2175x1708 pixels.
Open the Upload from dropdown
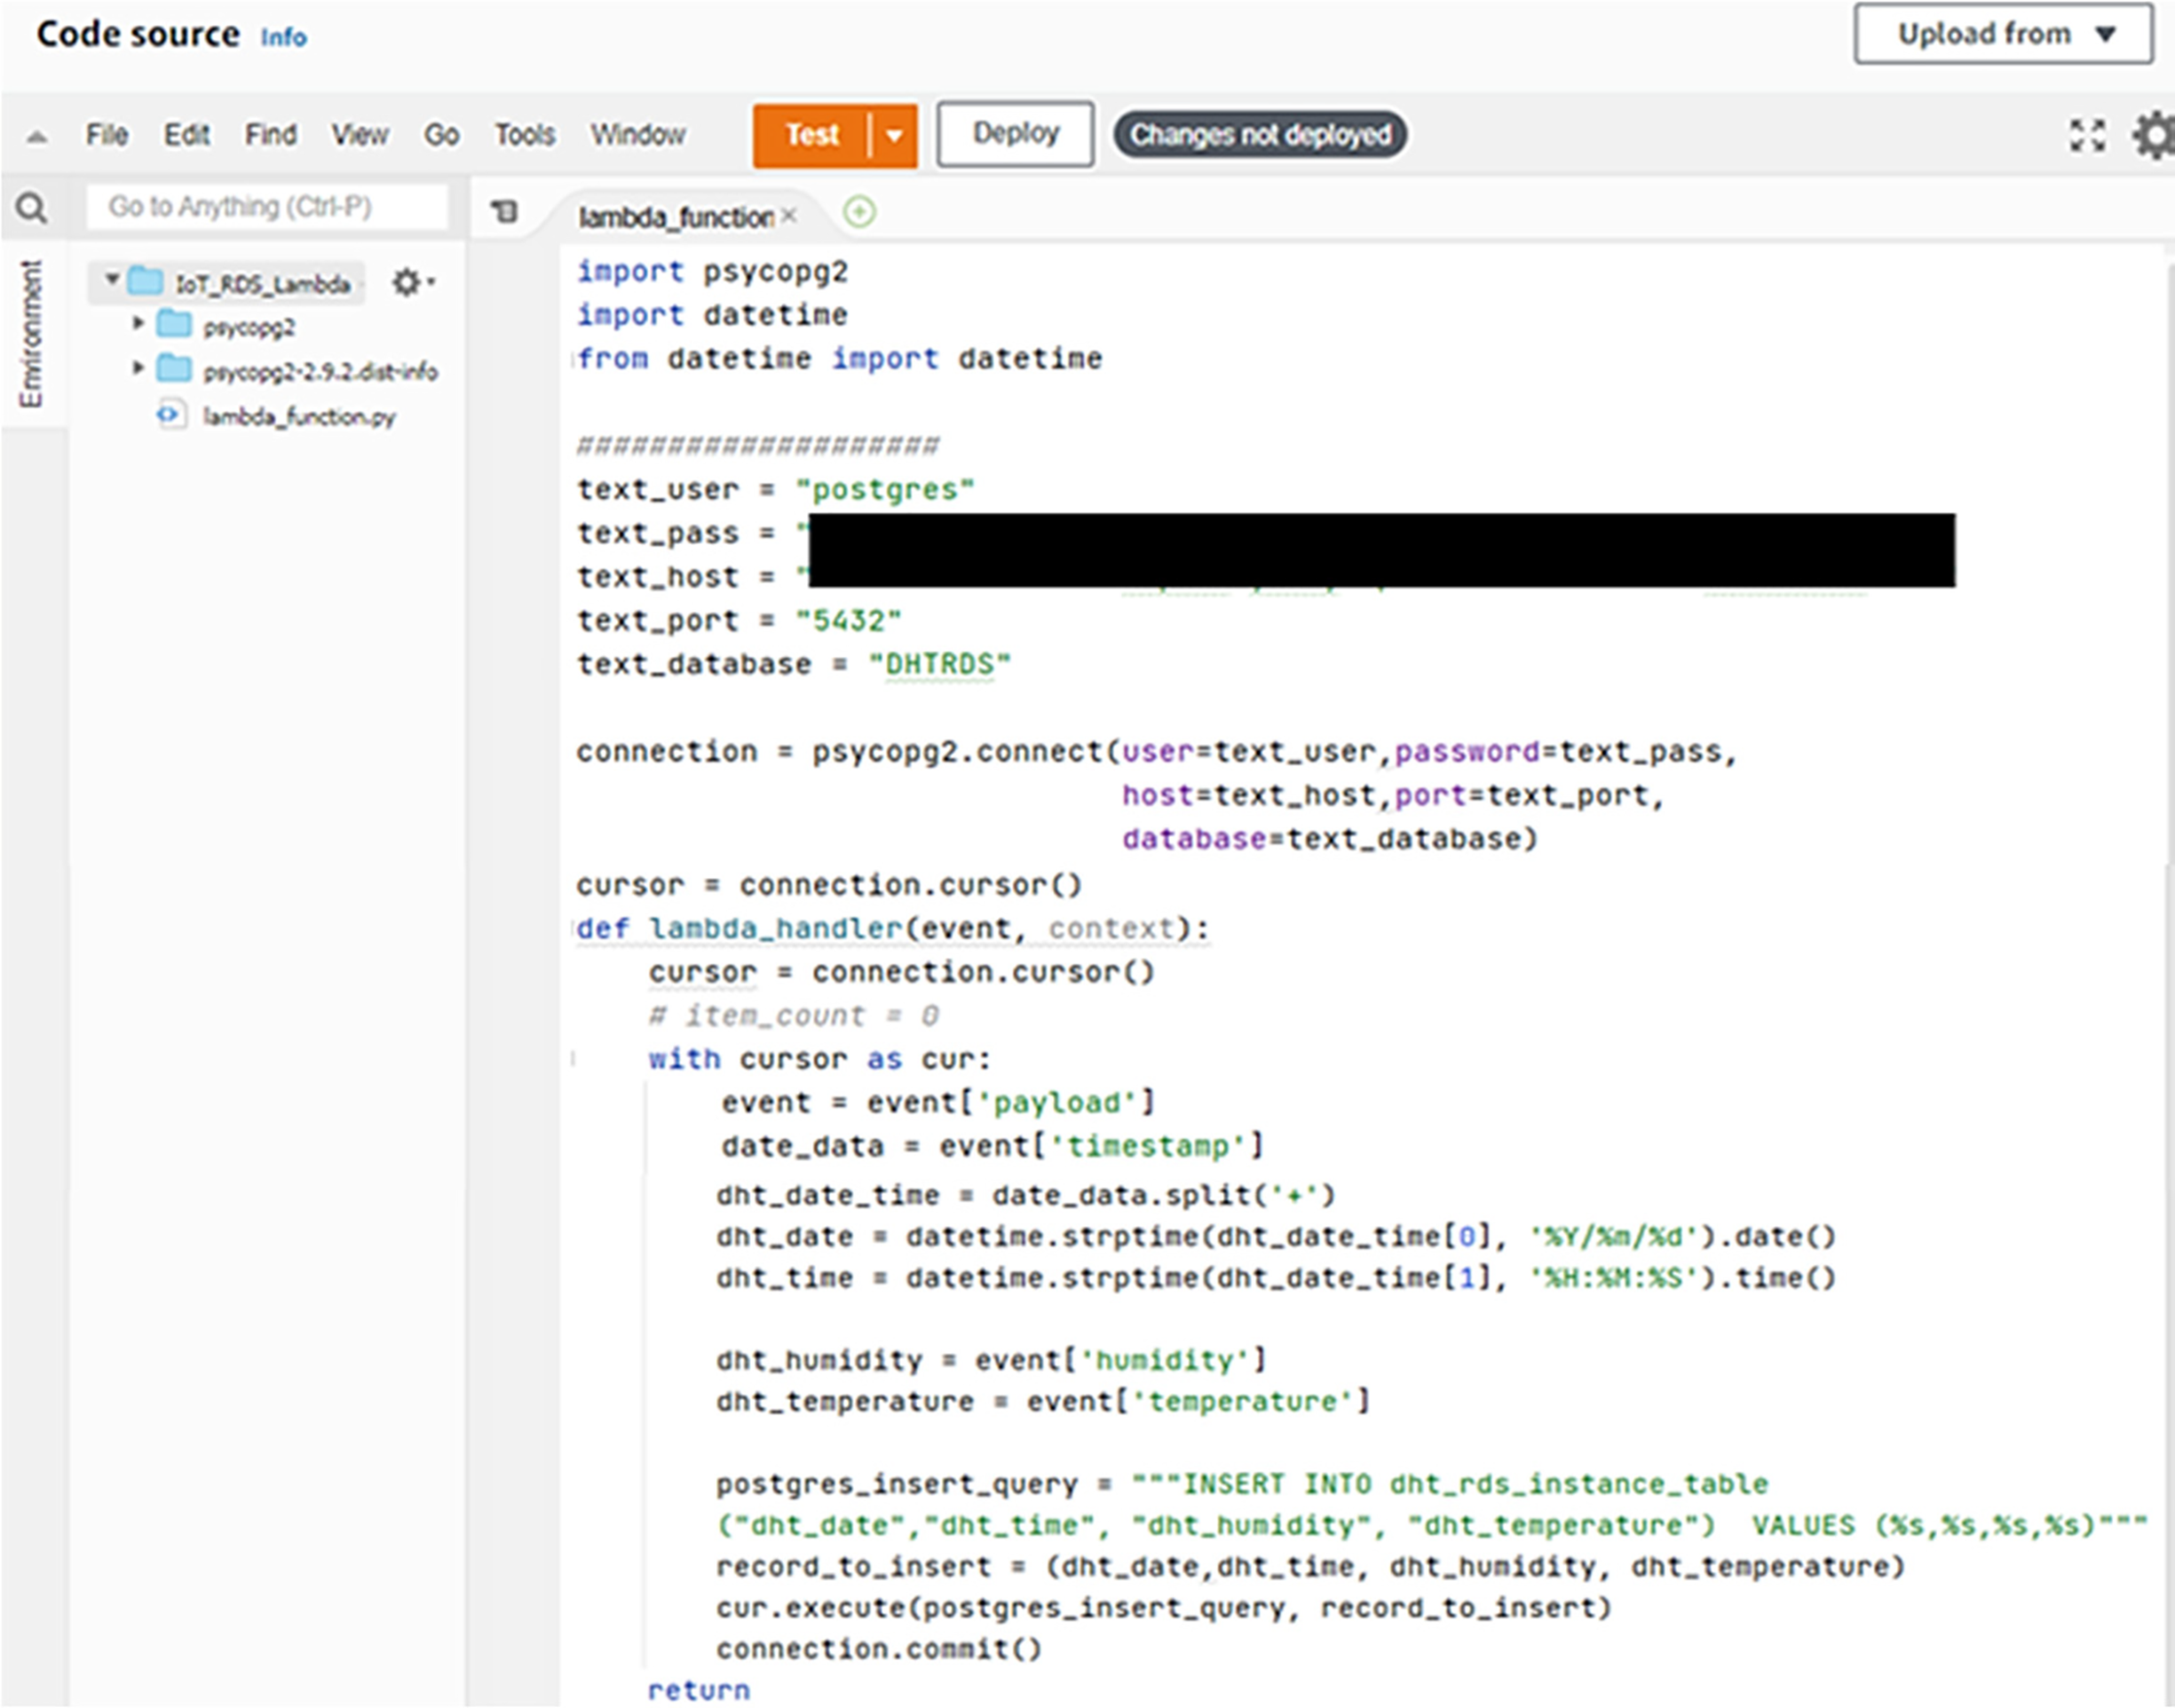[x=2002, y=35]
